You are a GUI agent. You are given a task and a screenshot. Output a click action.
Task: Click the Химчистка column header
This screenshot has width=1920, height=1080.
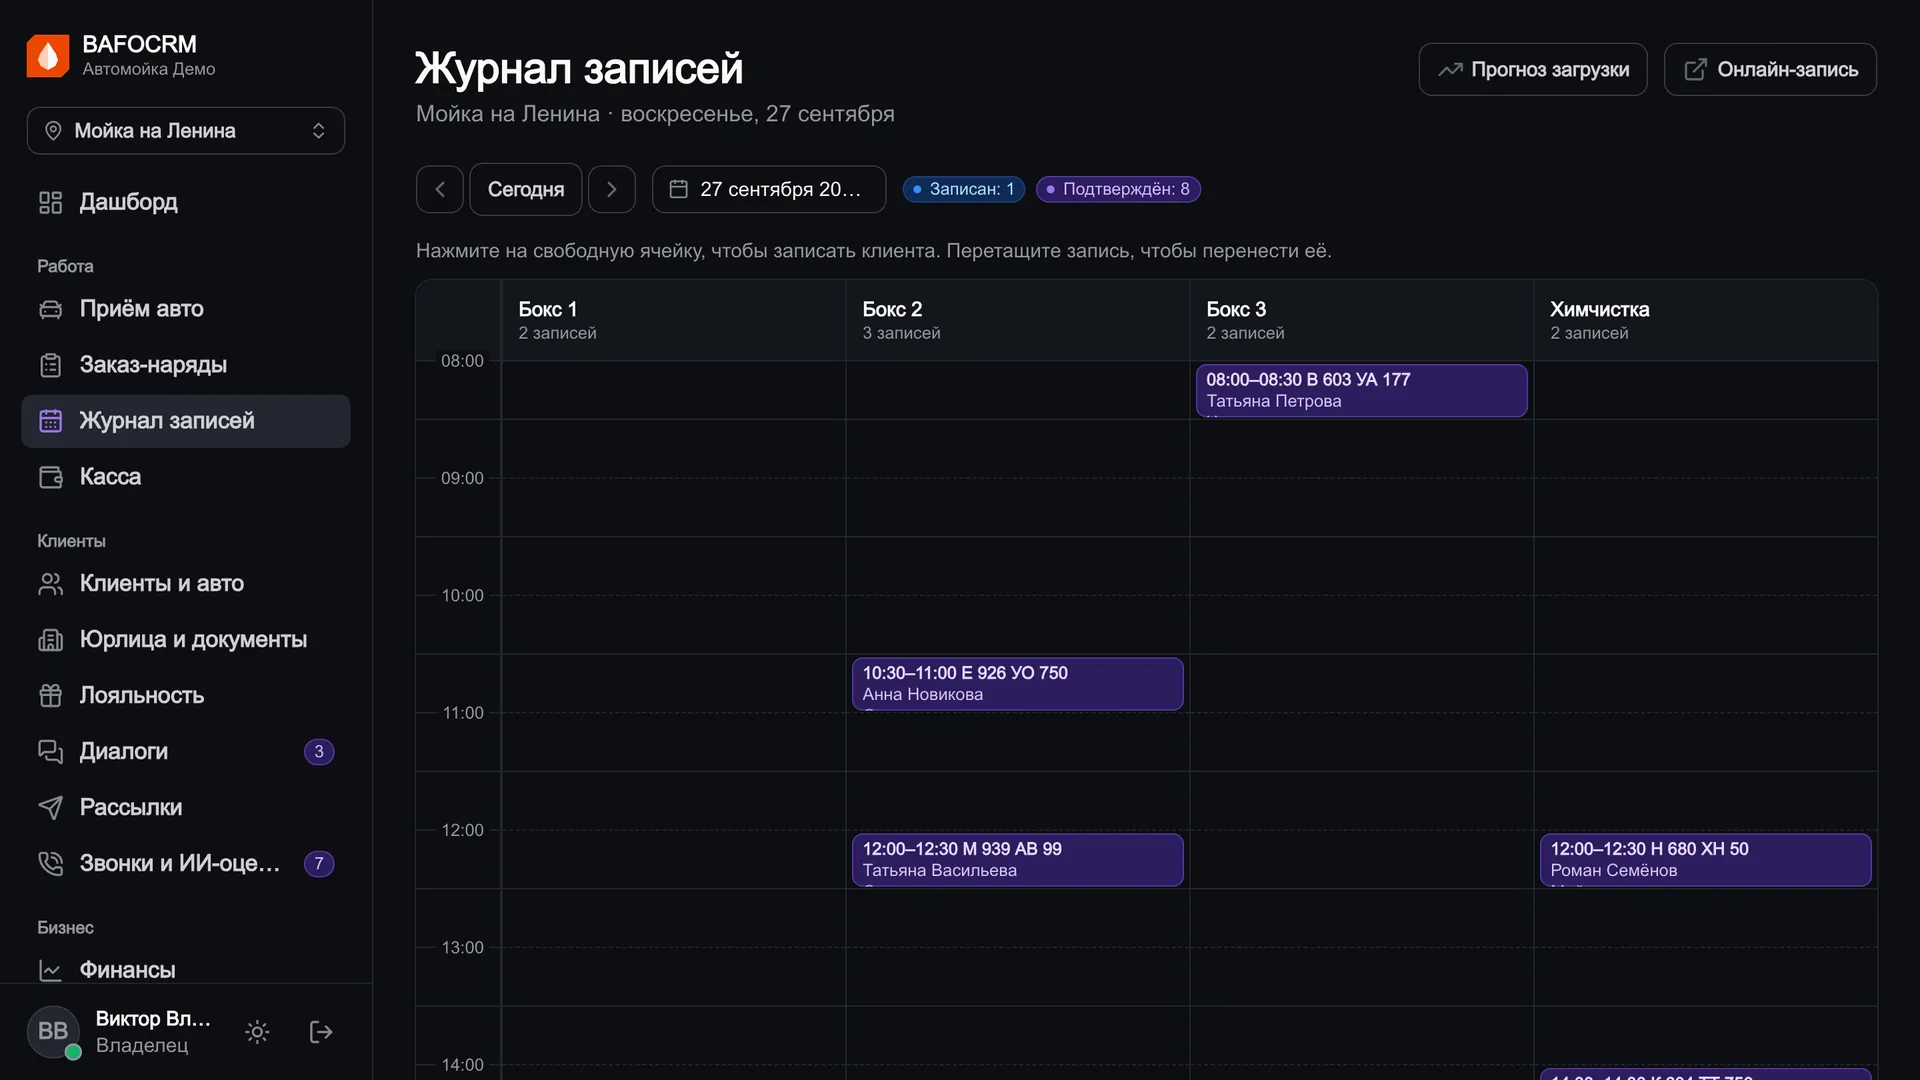click(1706, 320)
